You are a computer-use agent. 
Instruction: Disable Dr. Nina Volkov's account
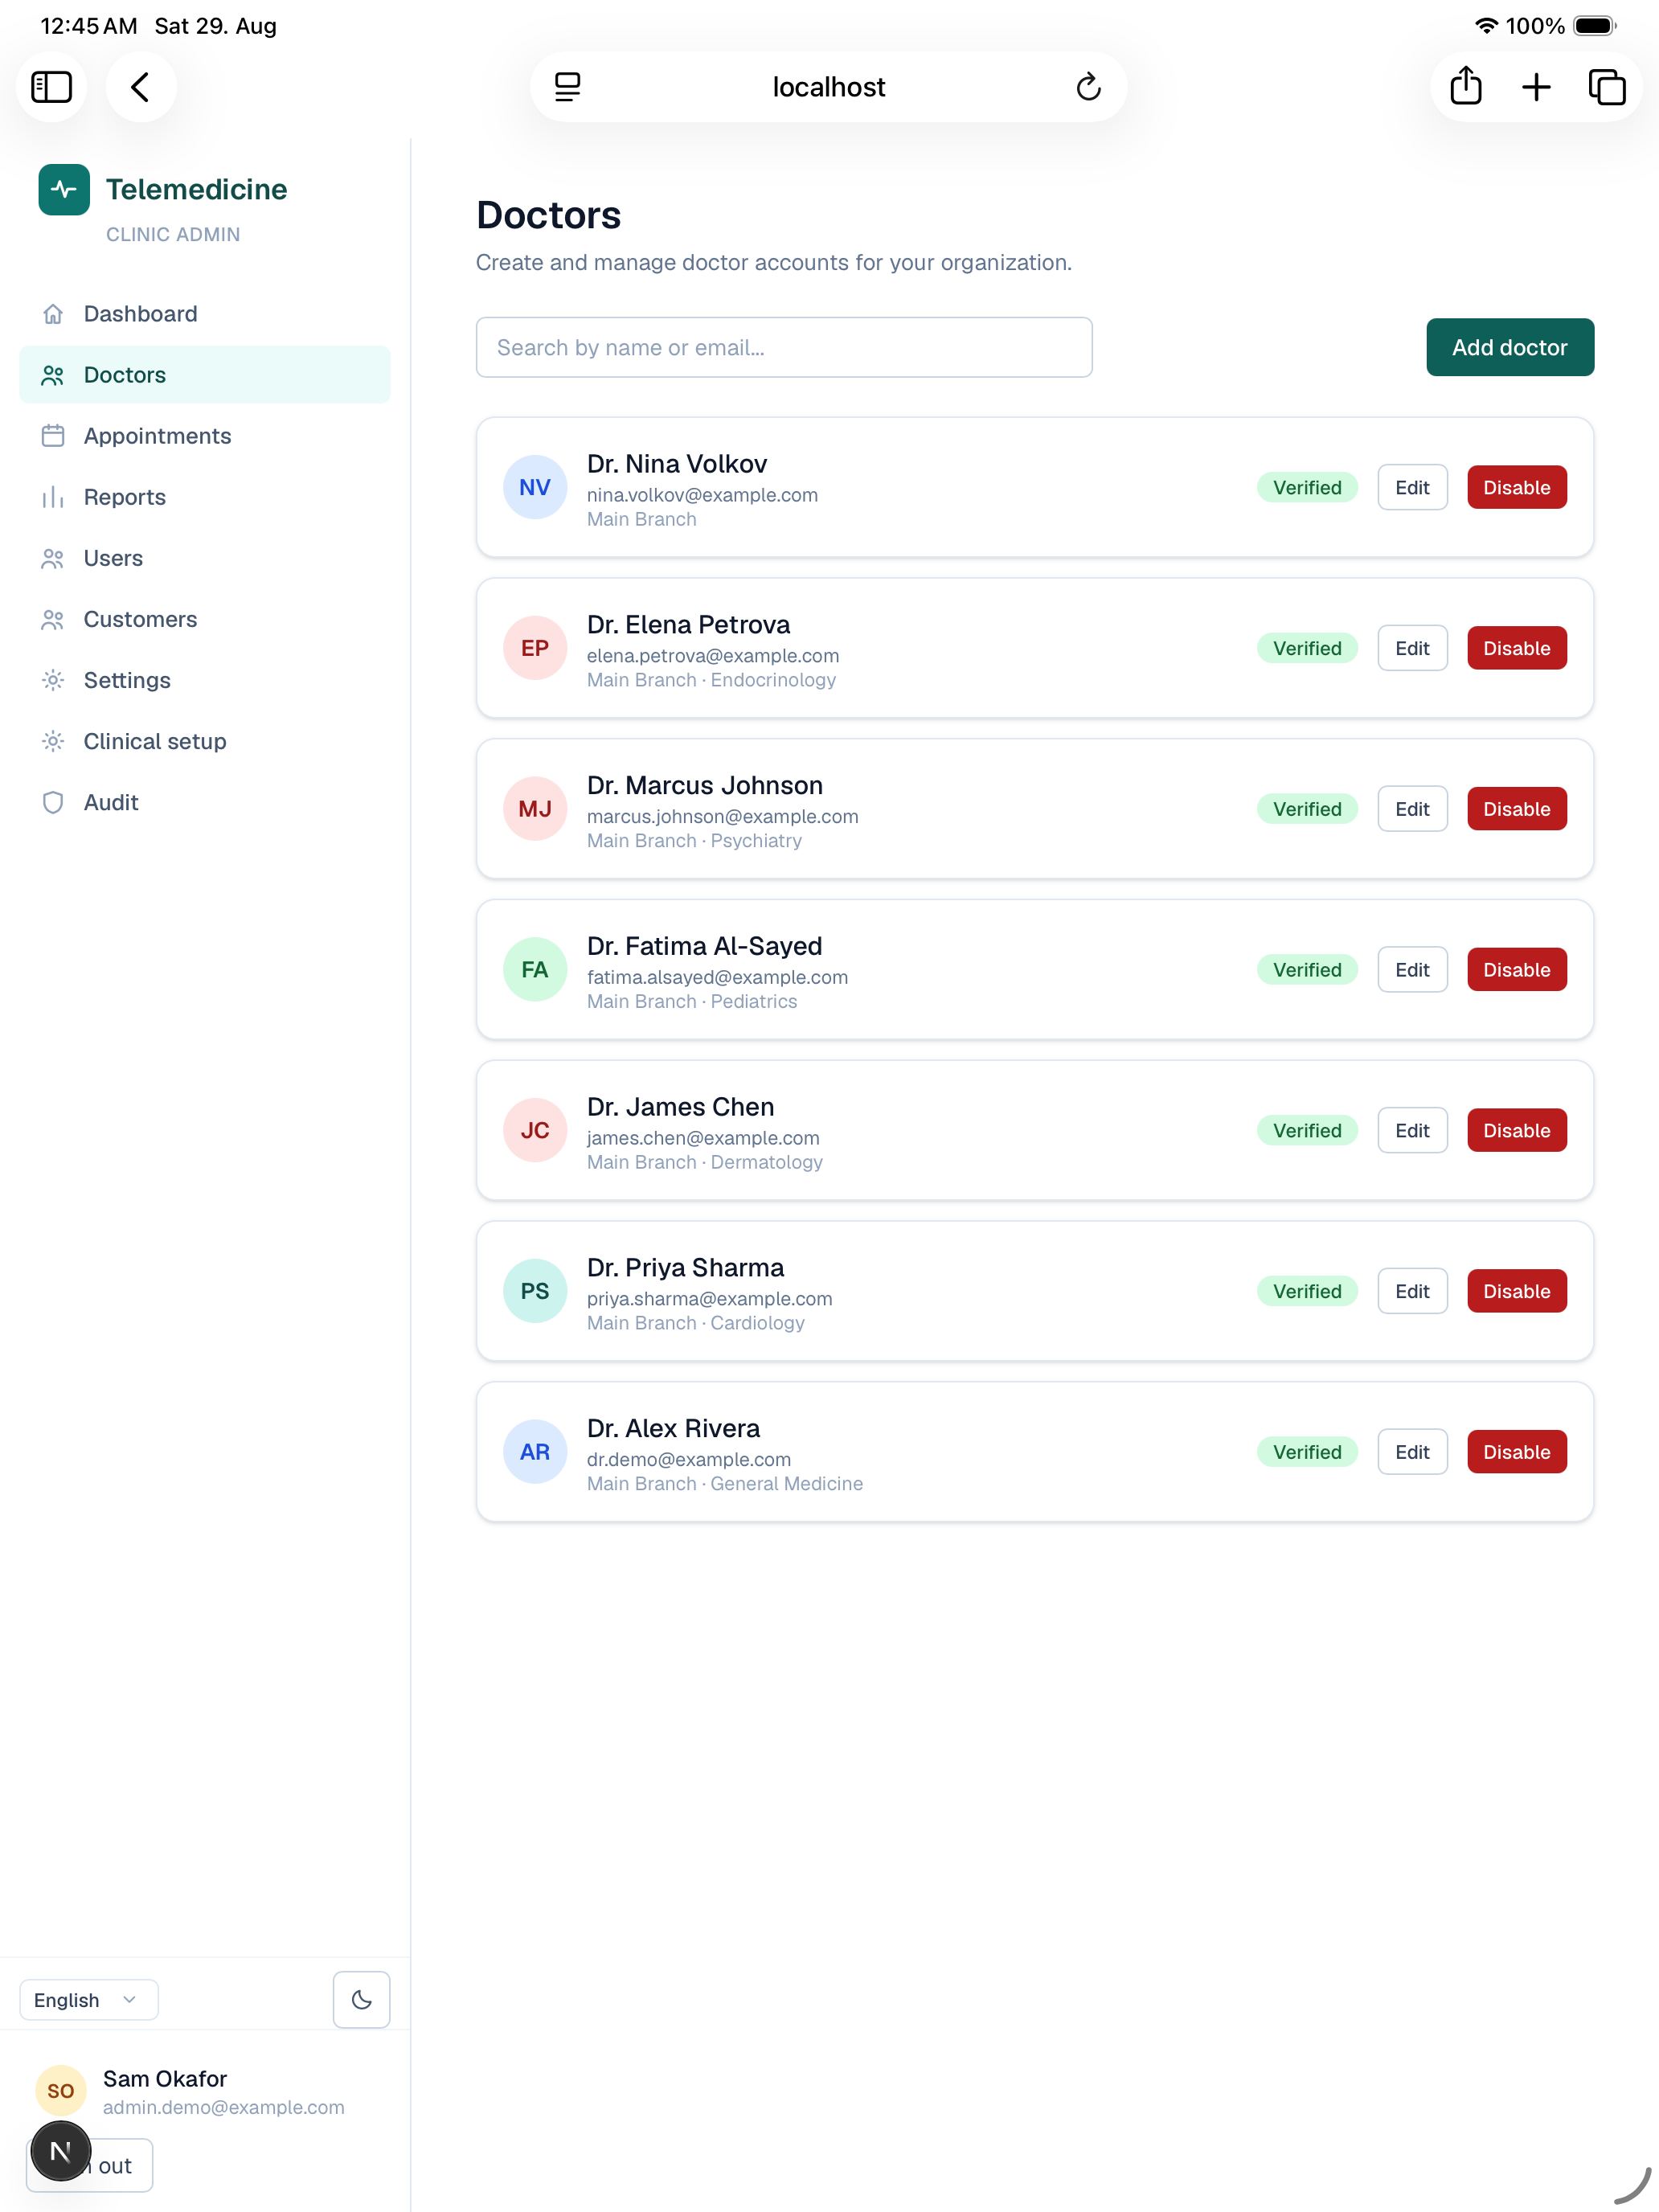pos(1516,487)
